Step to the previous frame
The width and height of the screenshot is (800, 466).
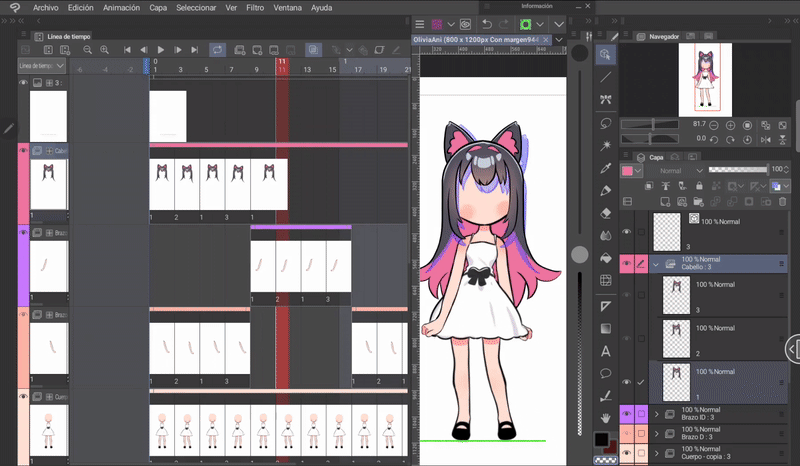143,50
